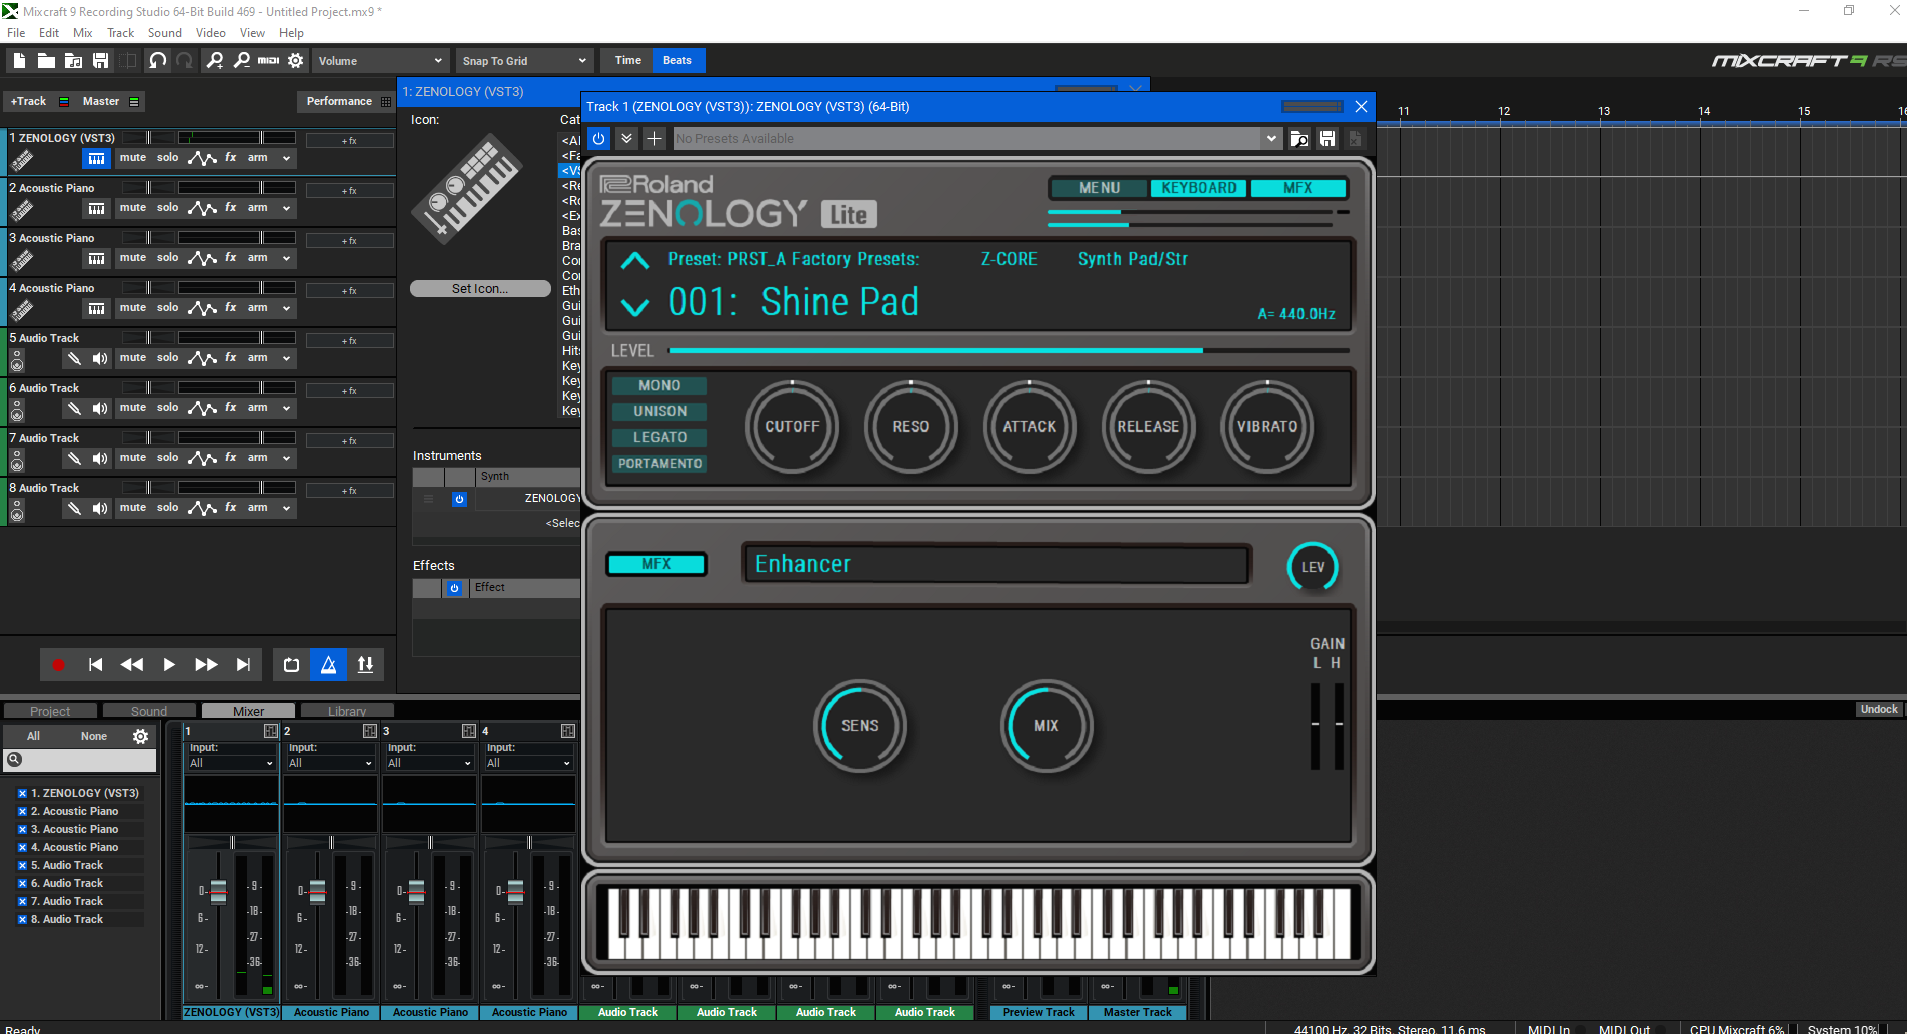Click the Add Sound File icon

[73, 61]
